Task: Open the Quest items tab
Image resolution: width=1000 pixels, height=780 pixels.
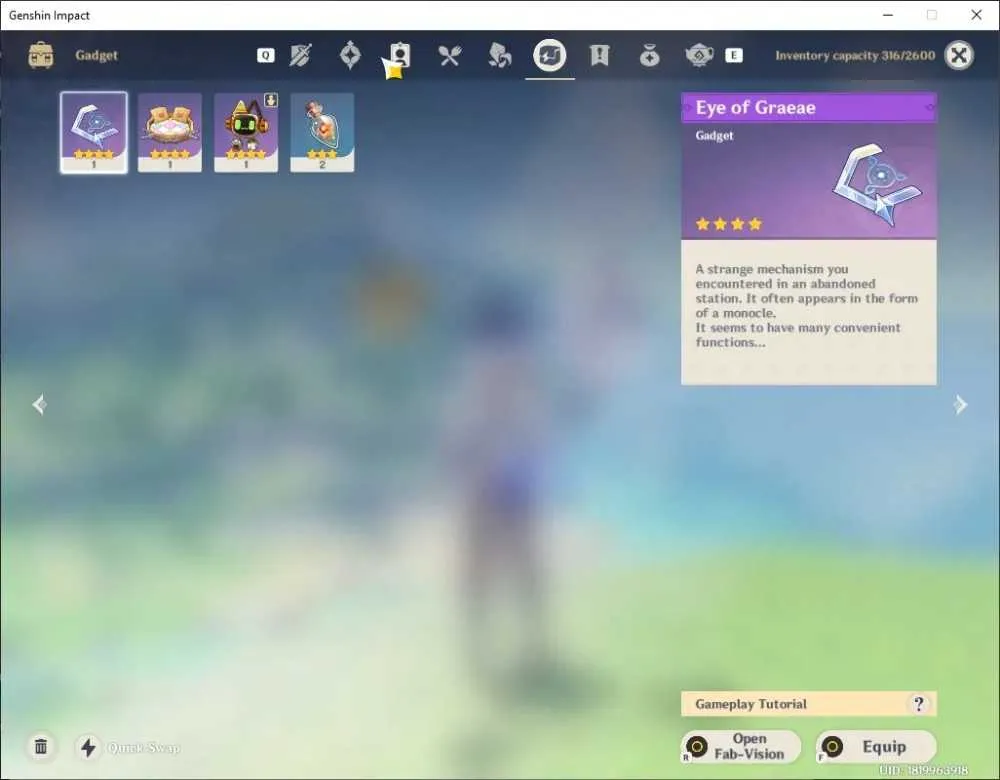Action: point(599,55)
